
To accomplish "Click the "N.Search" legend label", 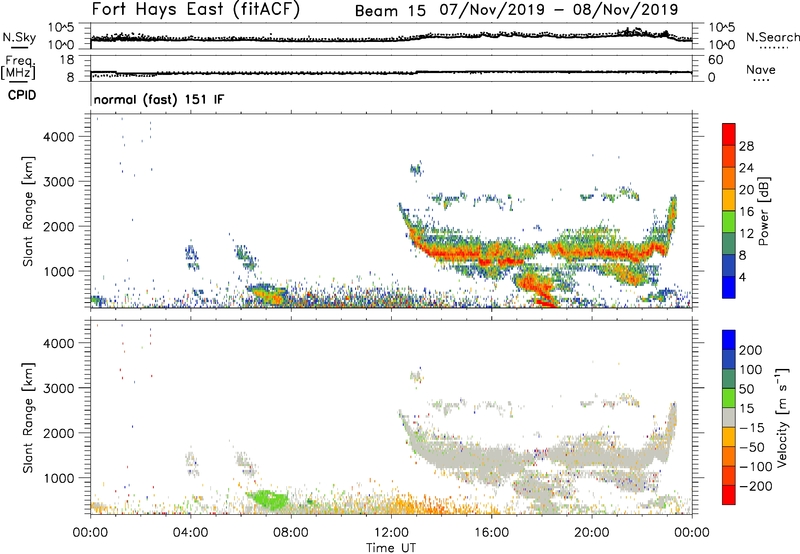I will [772, 37].
